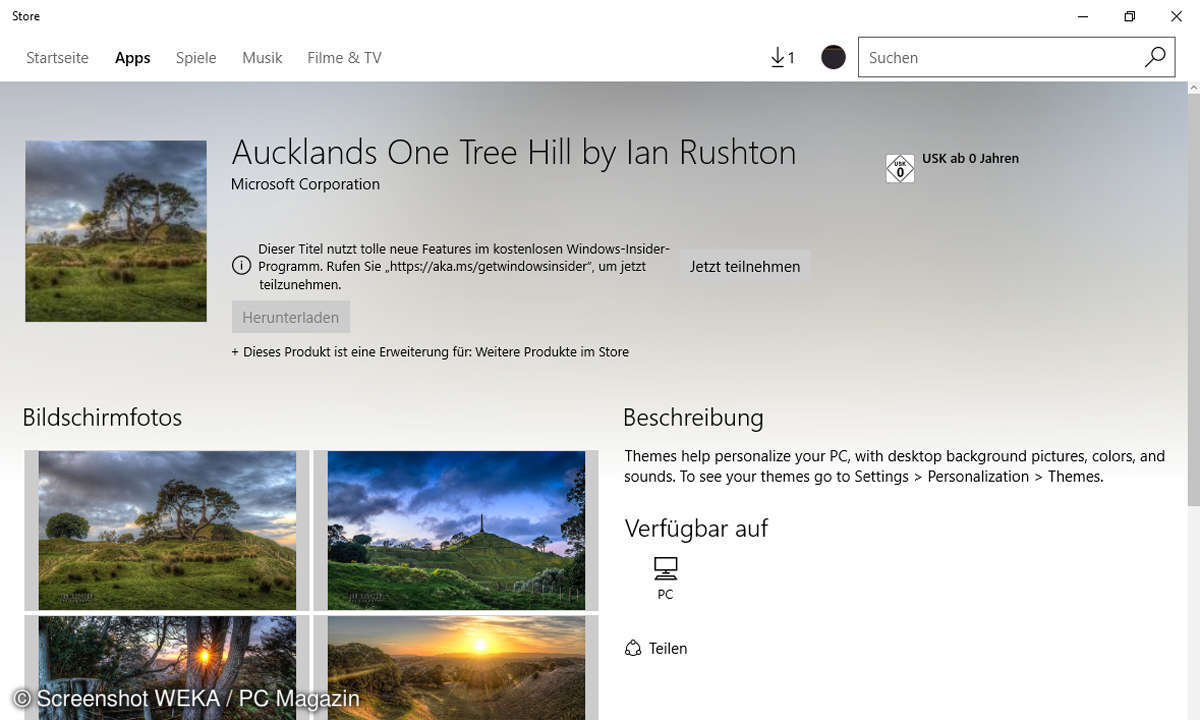Click the PC device icon

(665, 569)
